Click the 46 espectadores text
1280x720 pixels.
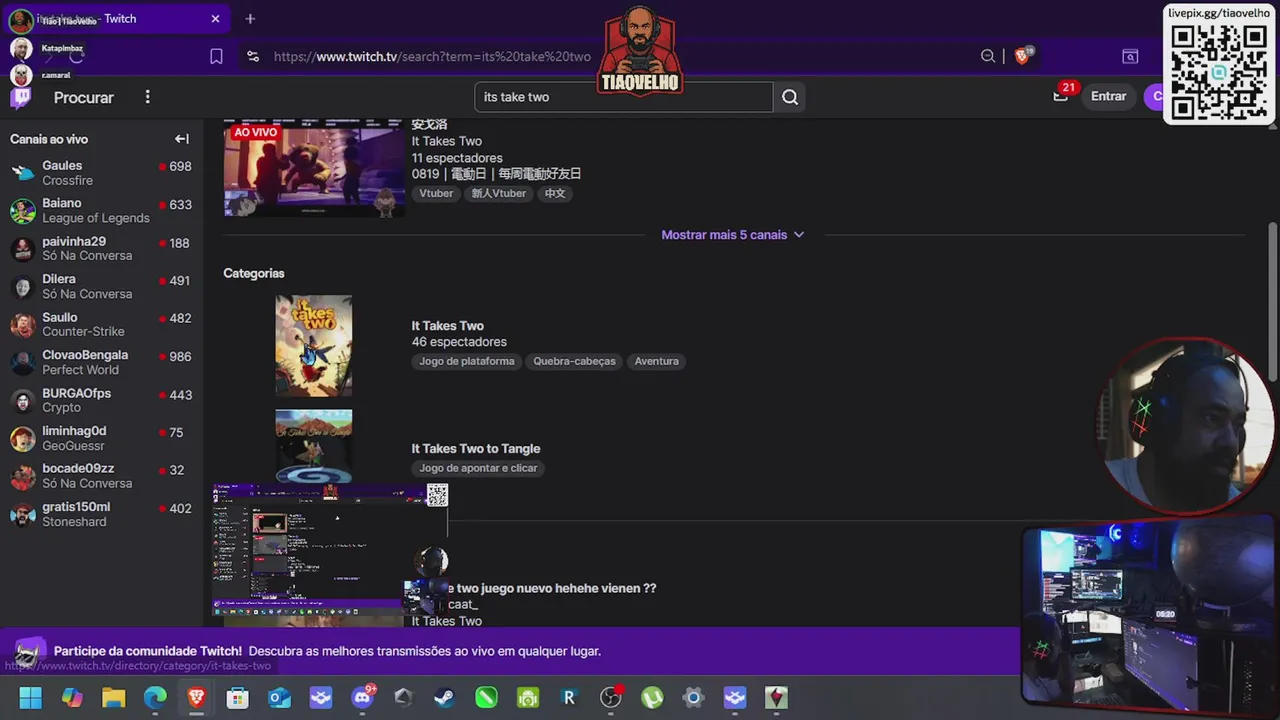click(459, 342)
